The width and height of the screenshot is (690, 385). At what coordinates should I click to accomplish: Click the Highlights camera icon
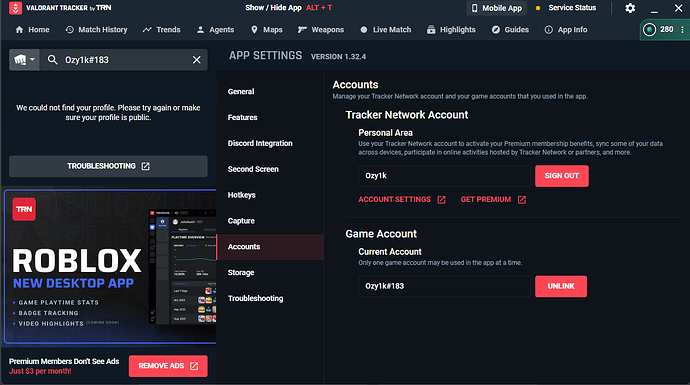(431, 29)
